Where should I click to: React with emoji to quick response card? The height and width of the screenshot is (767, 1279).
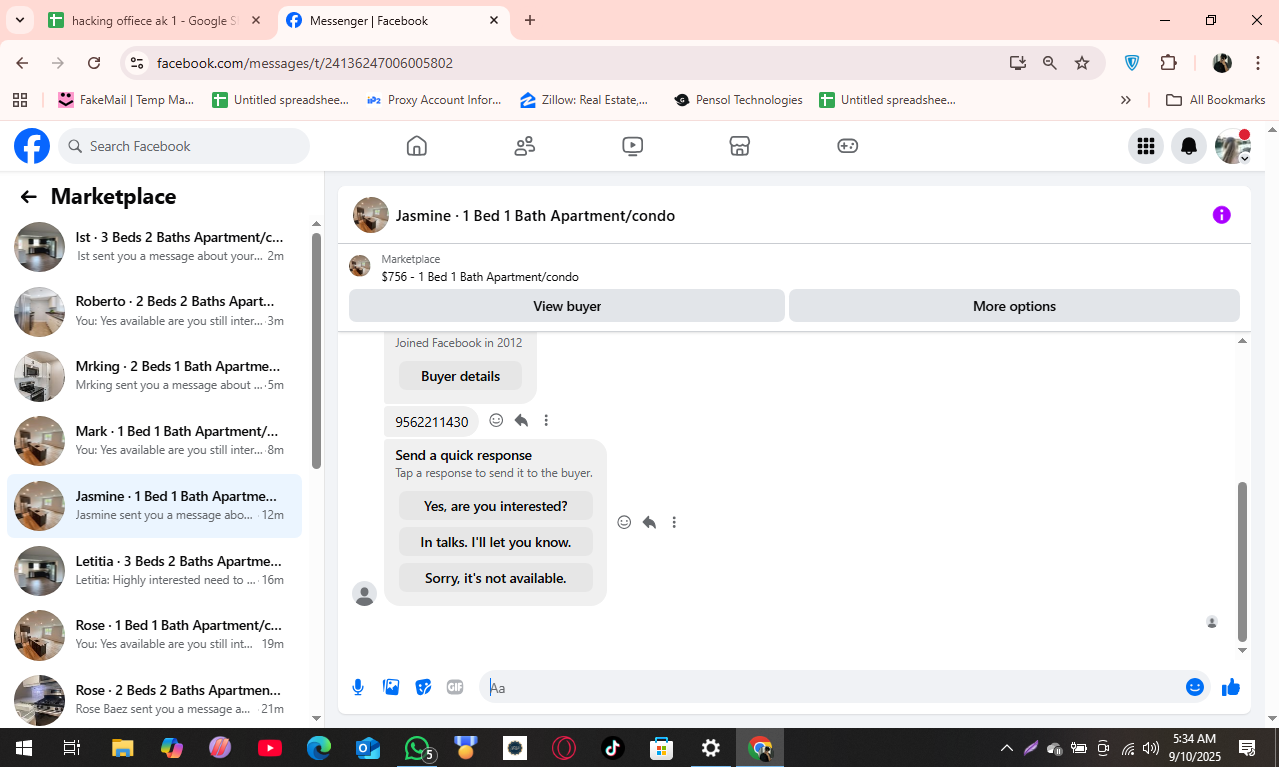click(x=624, y=522)
